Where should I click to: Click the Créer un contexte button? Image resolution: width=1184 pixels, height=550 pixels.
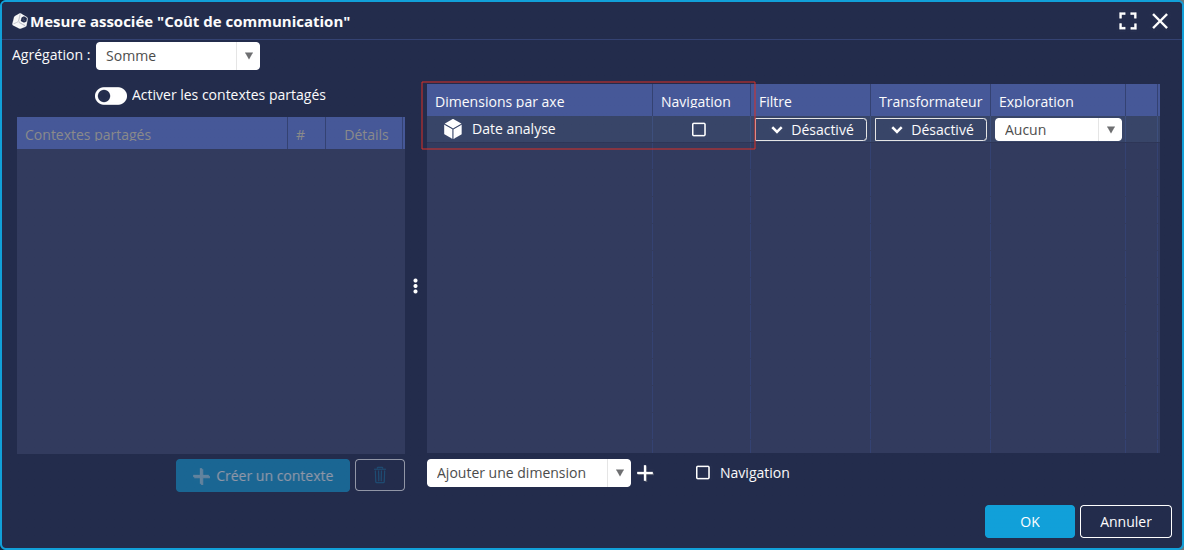(x=263, y=476)
